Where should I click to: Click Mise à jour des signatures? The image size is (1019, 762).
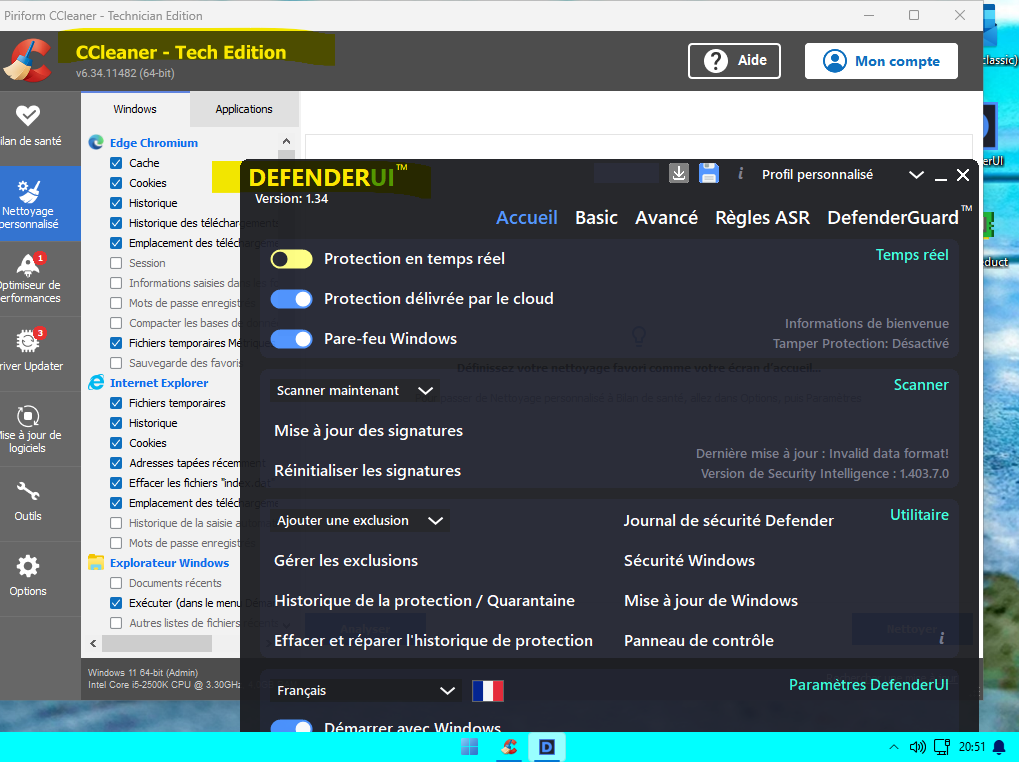(368, 431)
